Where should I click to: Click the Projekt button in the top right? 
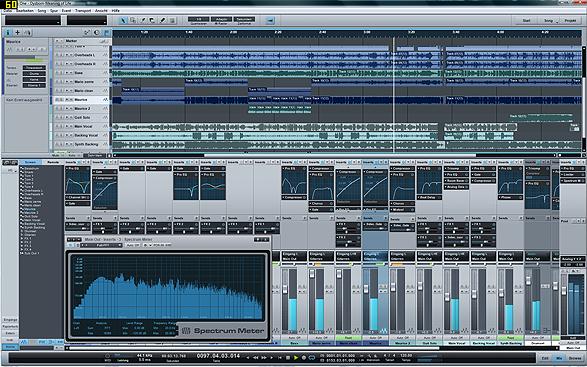(570, 20)
